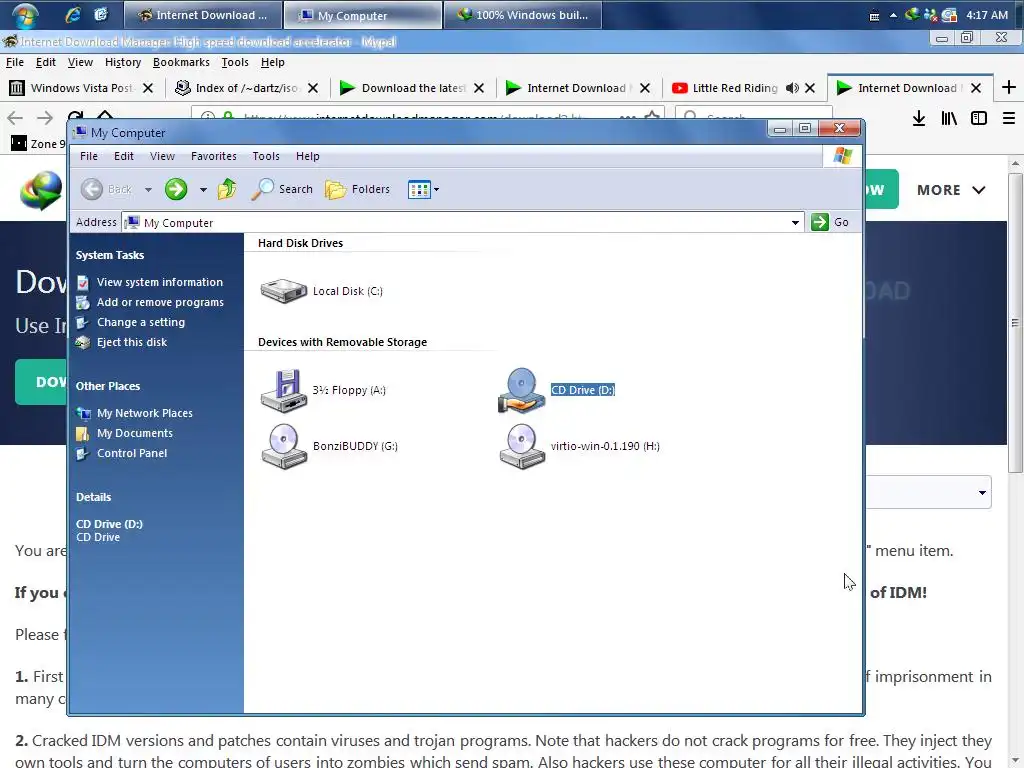Open the View menu in My Computer
Viewport: 1024px width, 768px height.
[x=162, y=156]
